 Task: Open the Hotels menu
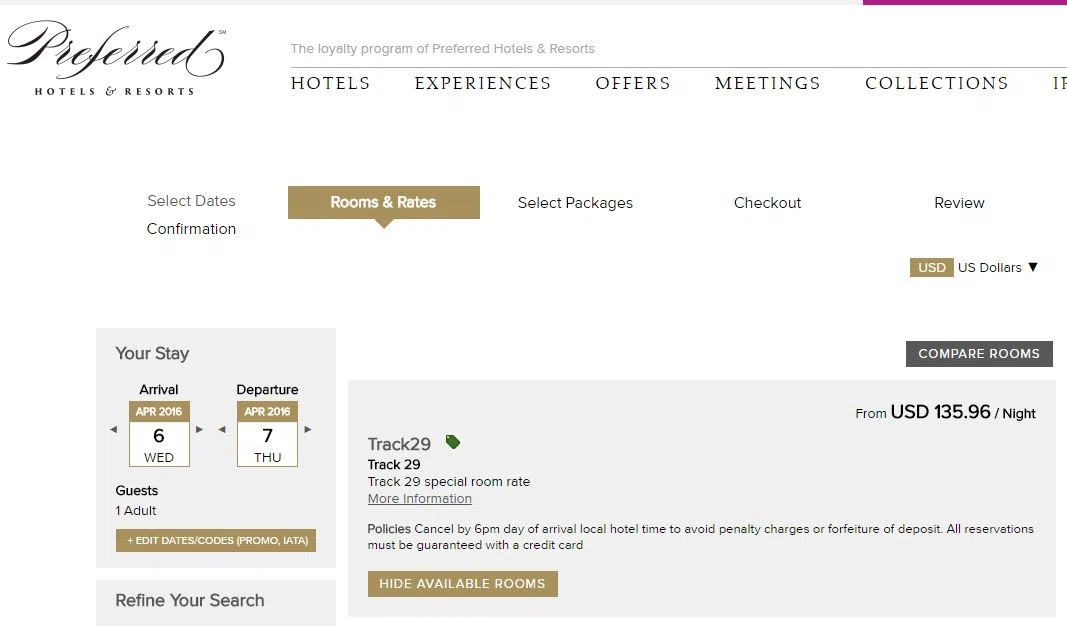[330, 83]
